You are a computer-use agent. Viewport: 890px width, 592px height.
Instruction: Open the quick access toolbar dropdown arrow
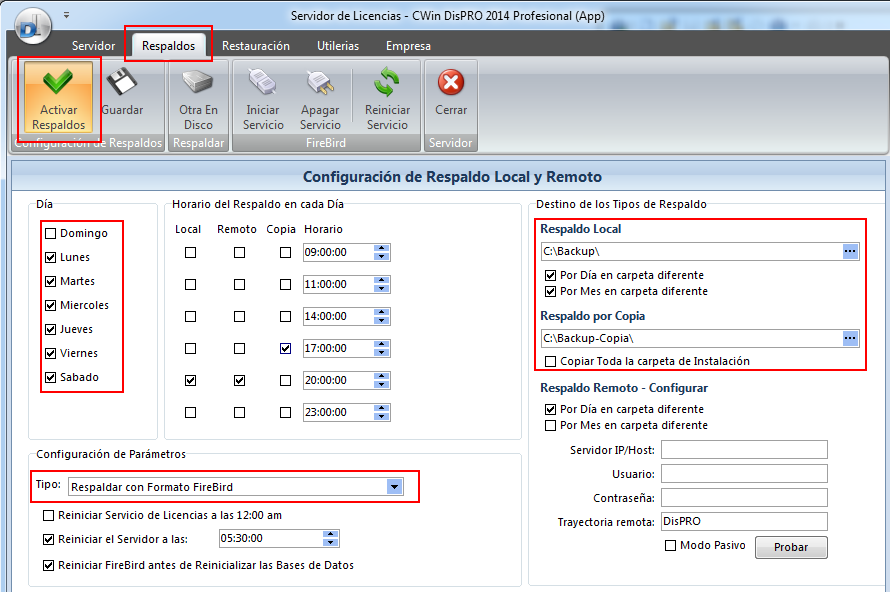click(x=66, y=16)
